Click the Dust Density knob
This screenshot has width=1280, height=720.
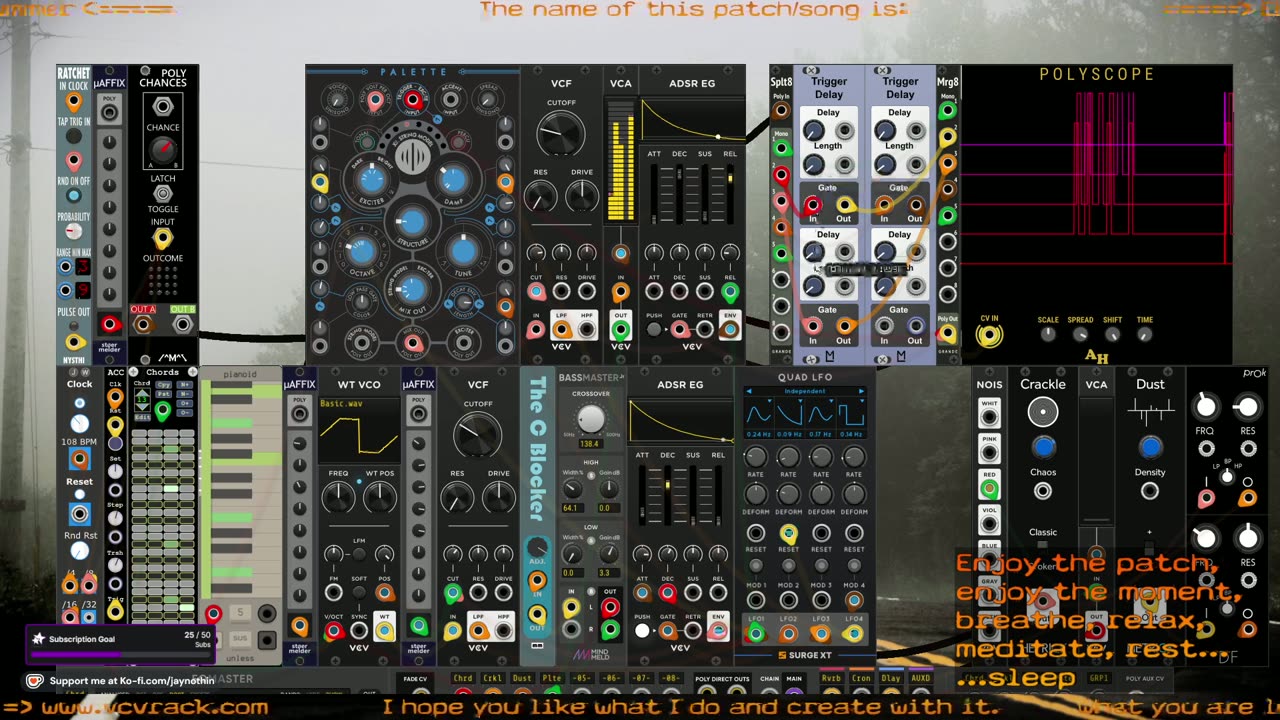click(1150, 447)
